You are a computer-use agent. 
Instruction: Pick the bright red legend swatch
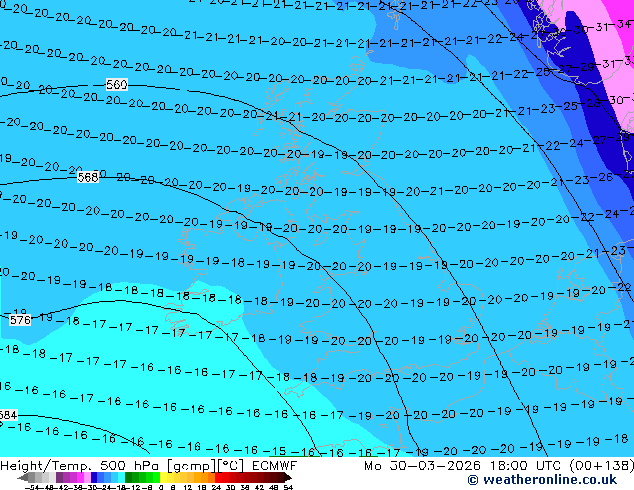pos(218,478)
